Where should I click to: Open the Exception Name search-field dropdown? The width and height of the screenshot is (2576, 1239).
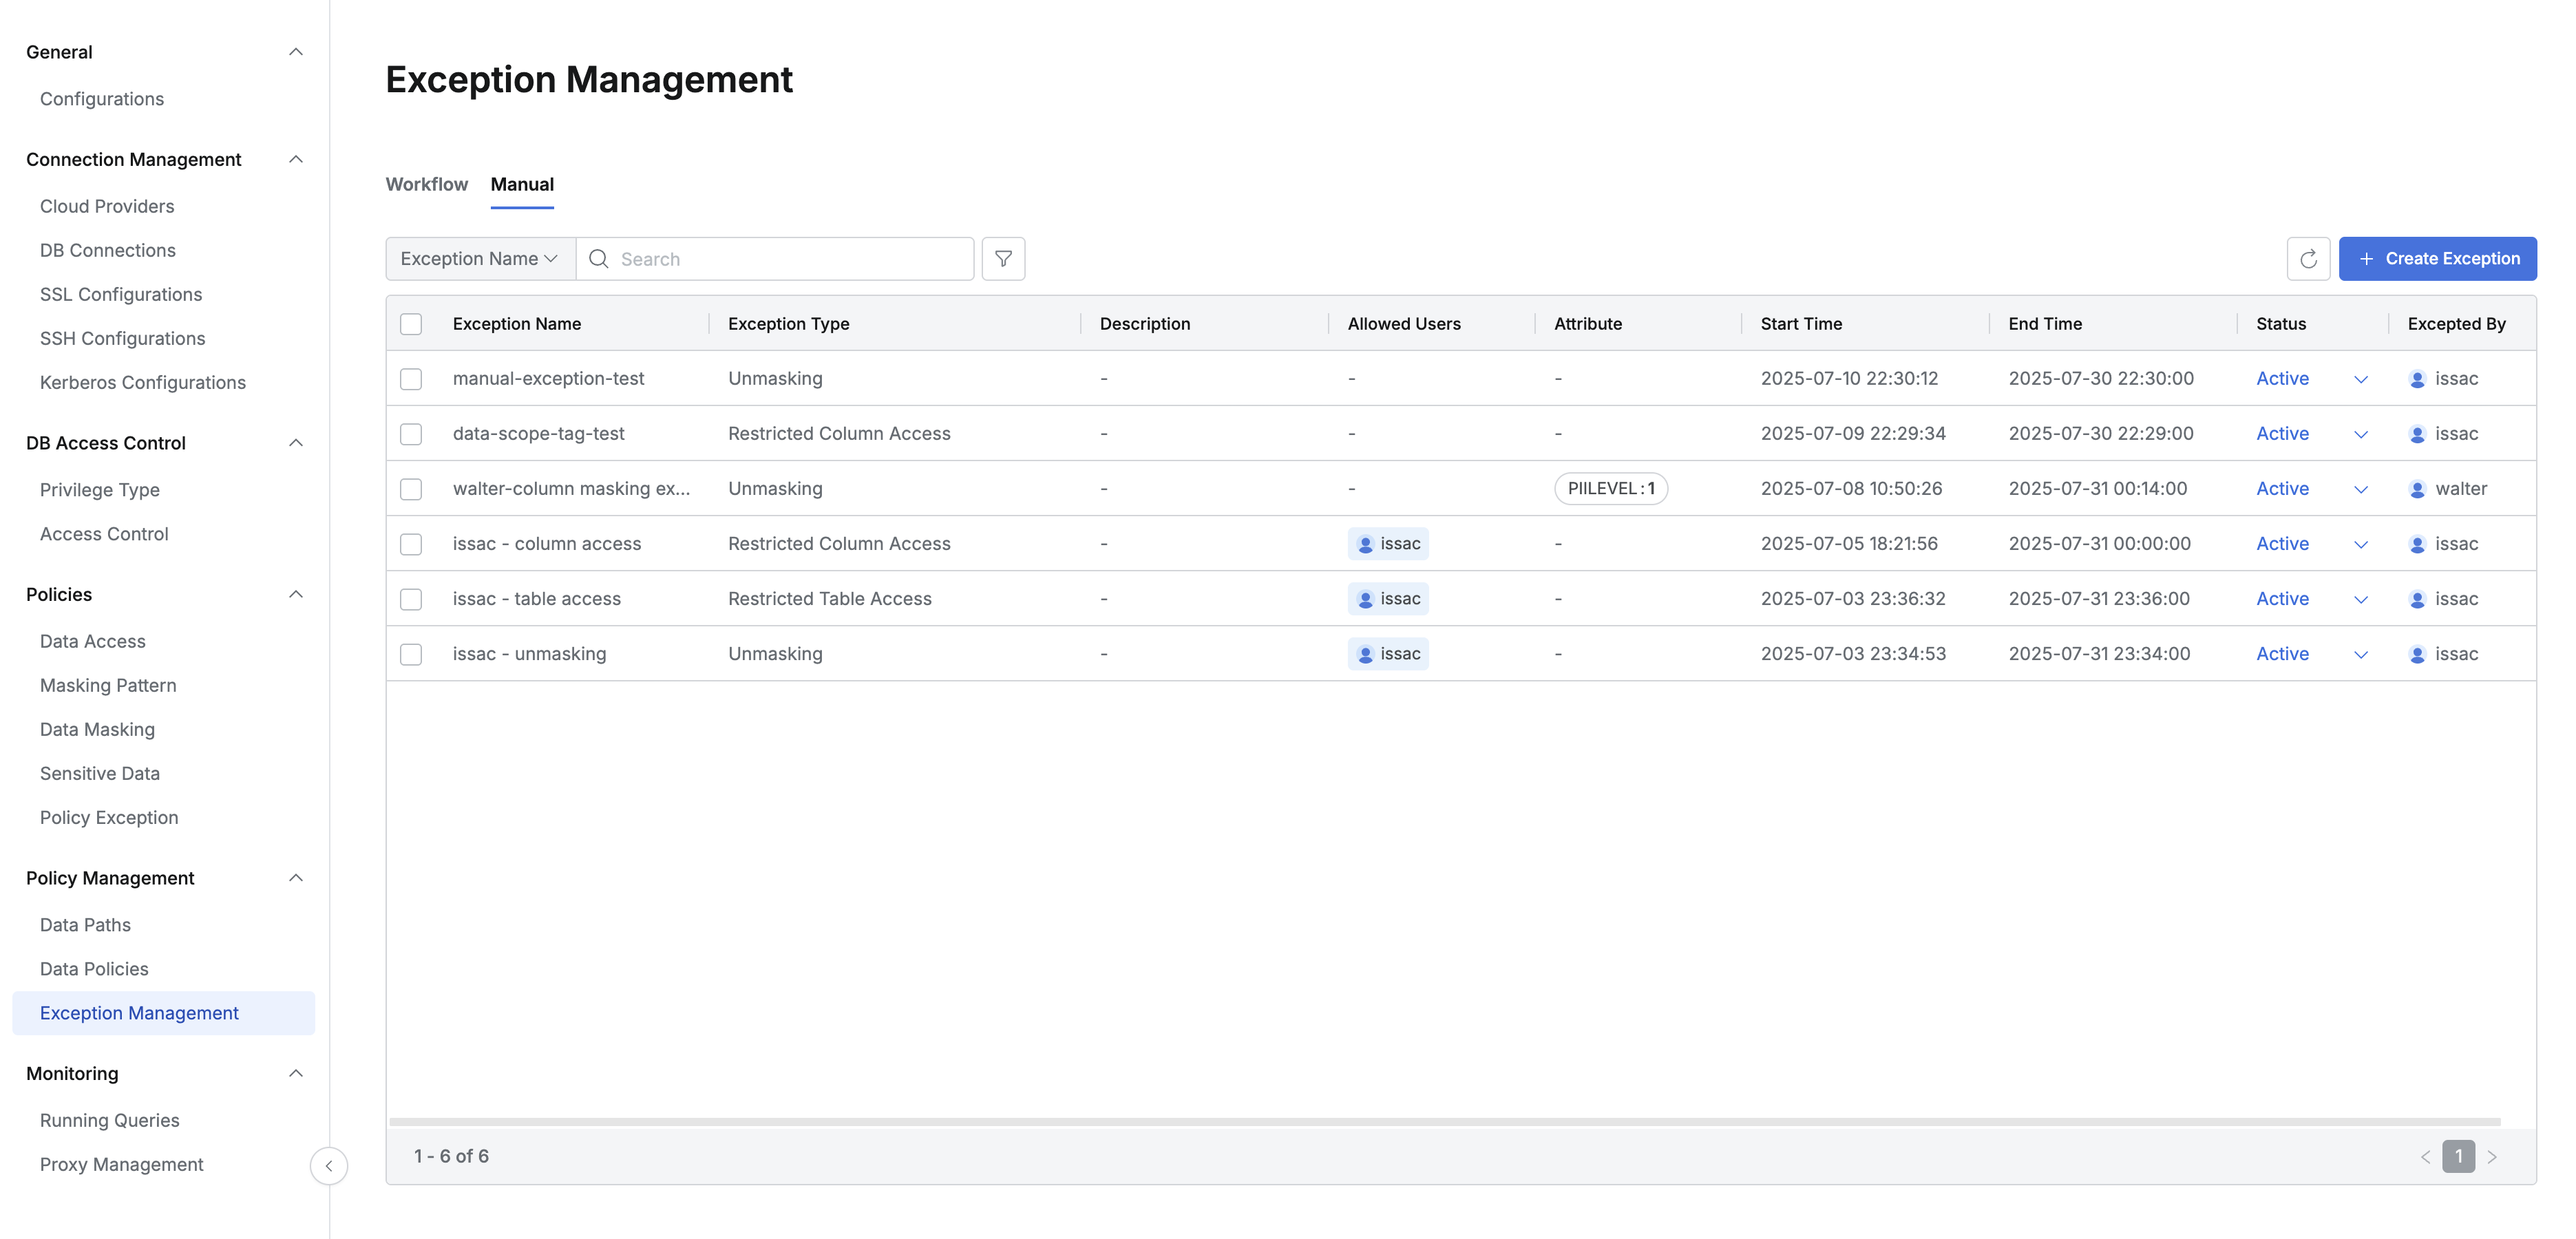coord(480,259)
